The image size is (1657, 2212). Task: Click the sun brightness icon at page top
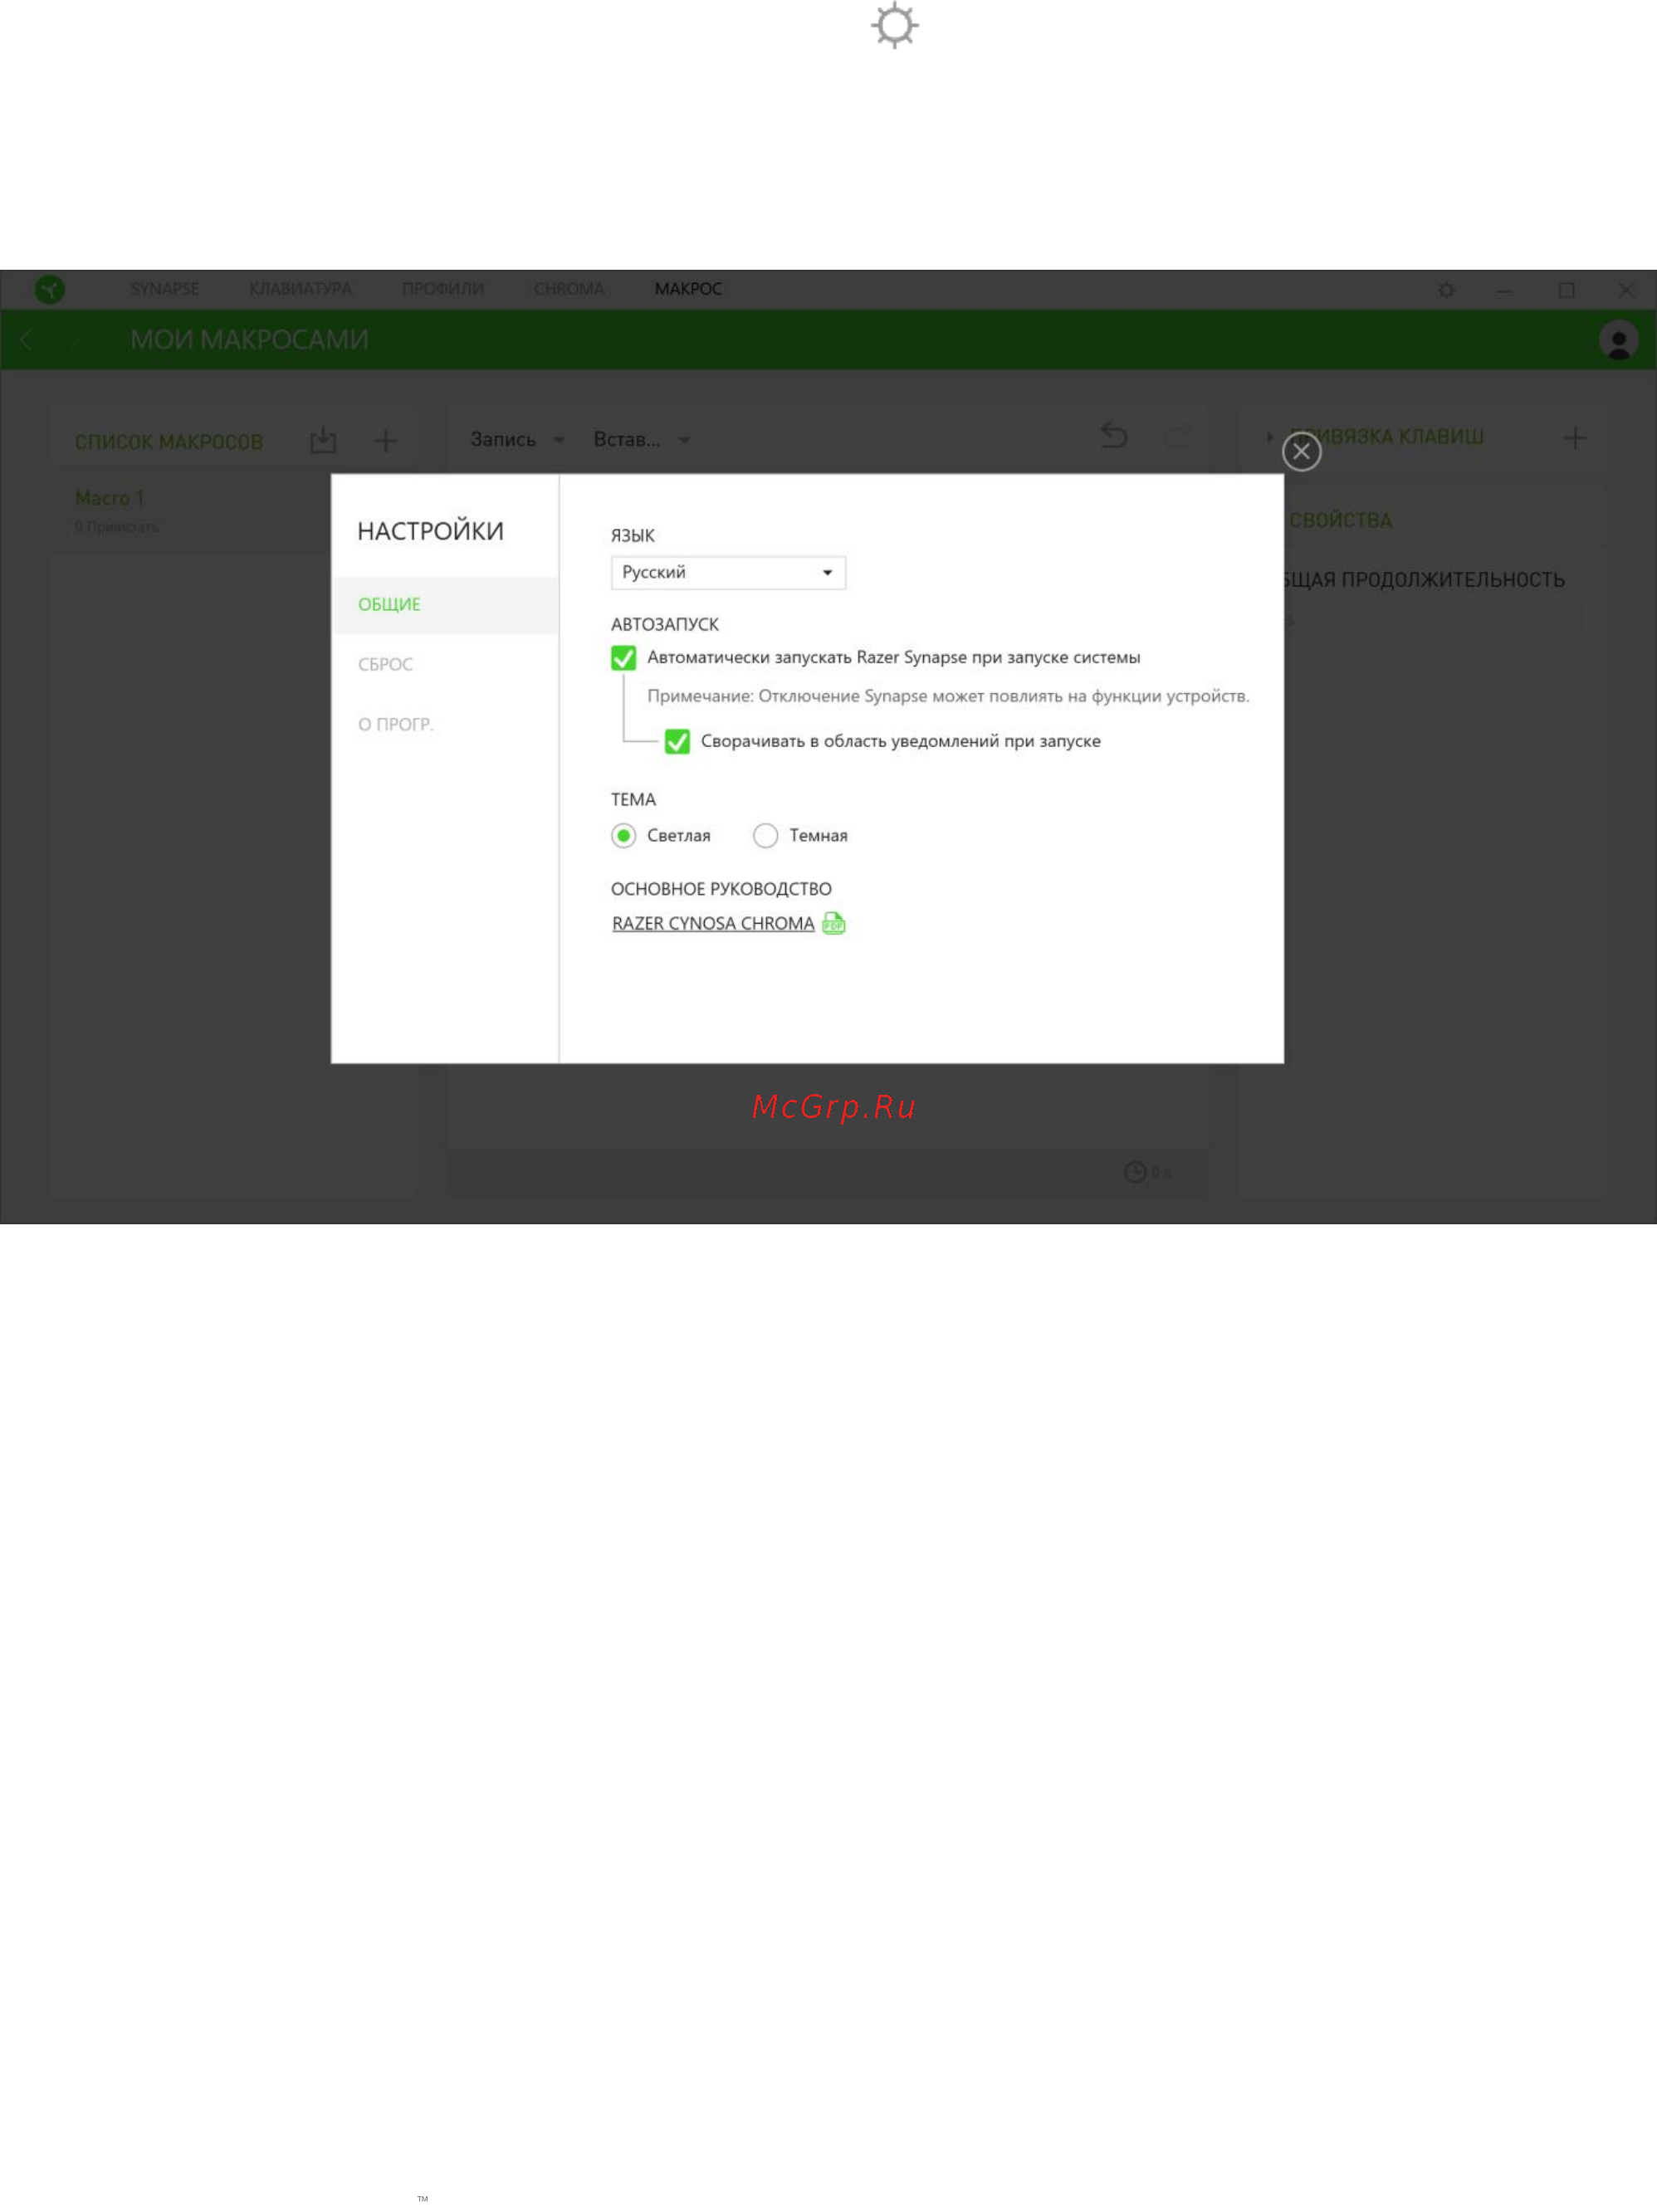pos(894,25)
